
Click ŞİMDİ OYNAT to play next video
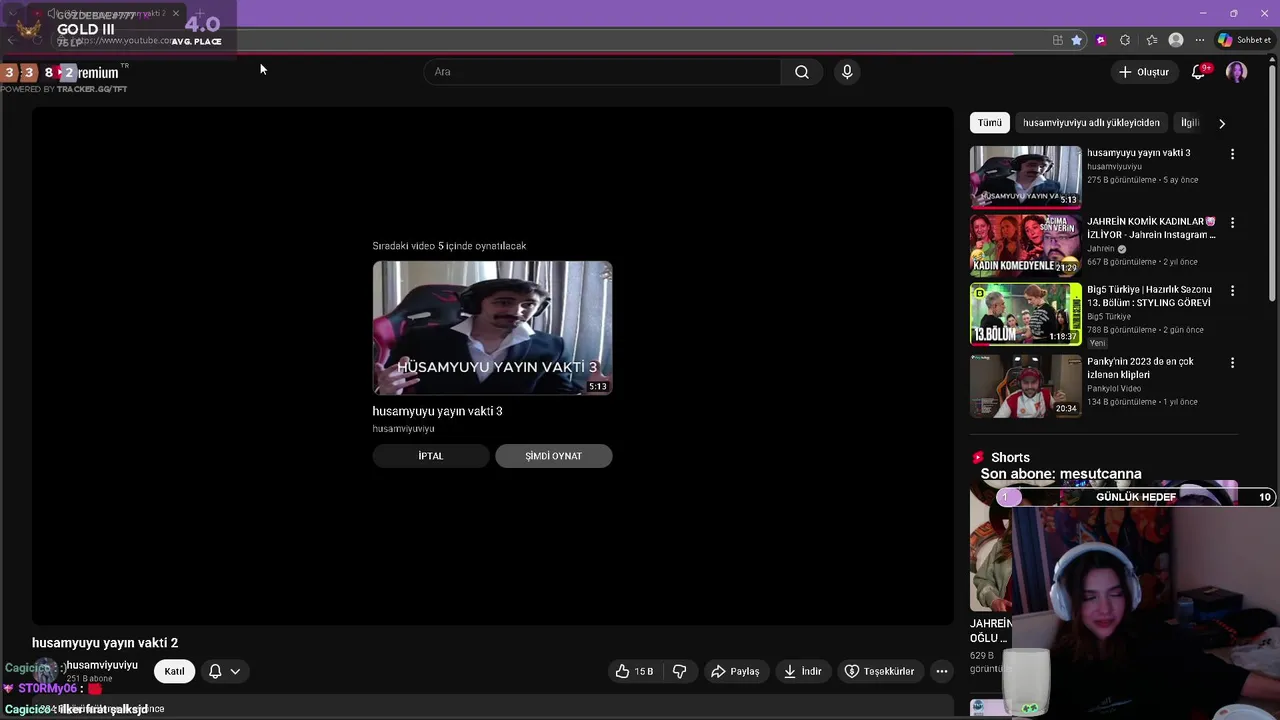553,456
